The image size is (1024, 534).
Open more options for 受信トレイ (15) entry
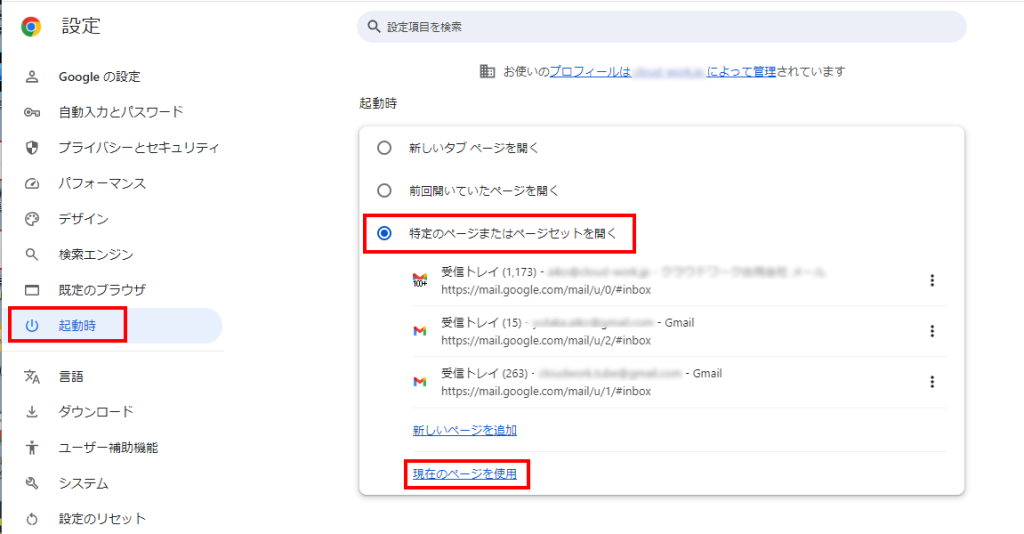pyautogui.click(x=932, y=331)
